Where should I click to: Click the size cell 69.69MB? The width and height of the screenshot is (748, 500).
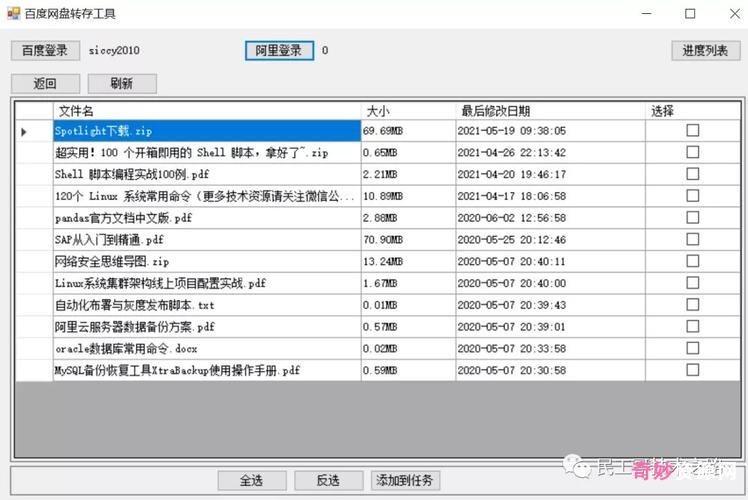click(408, 131)
